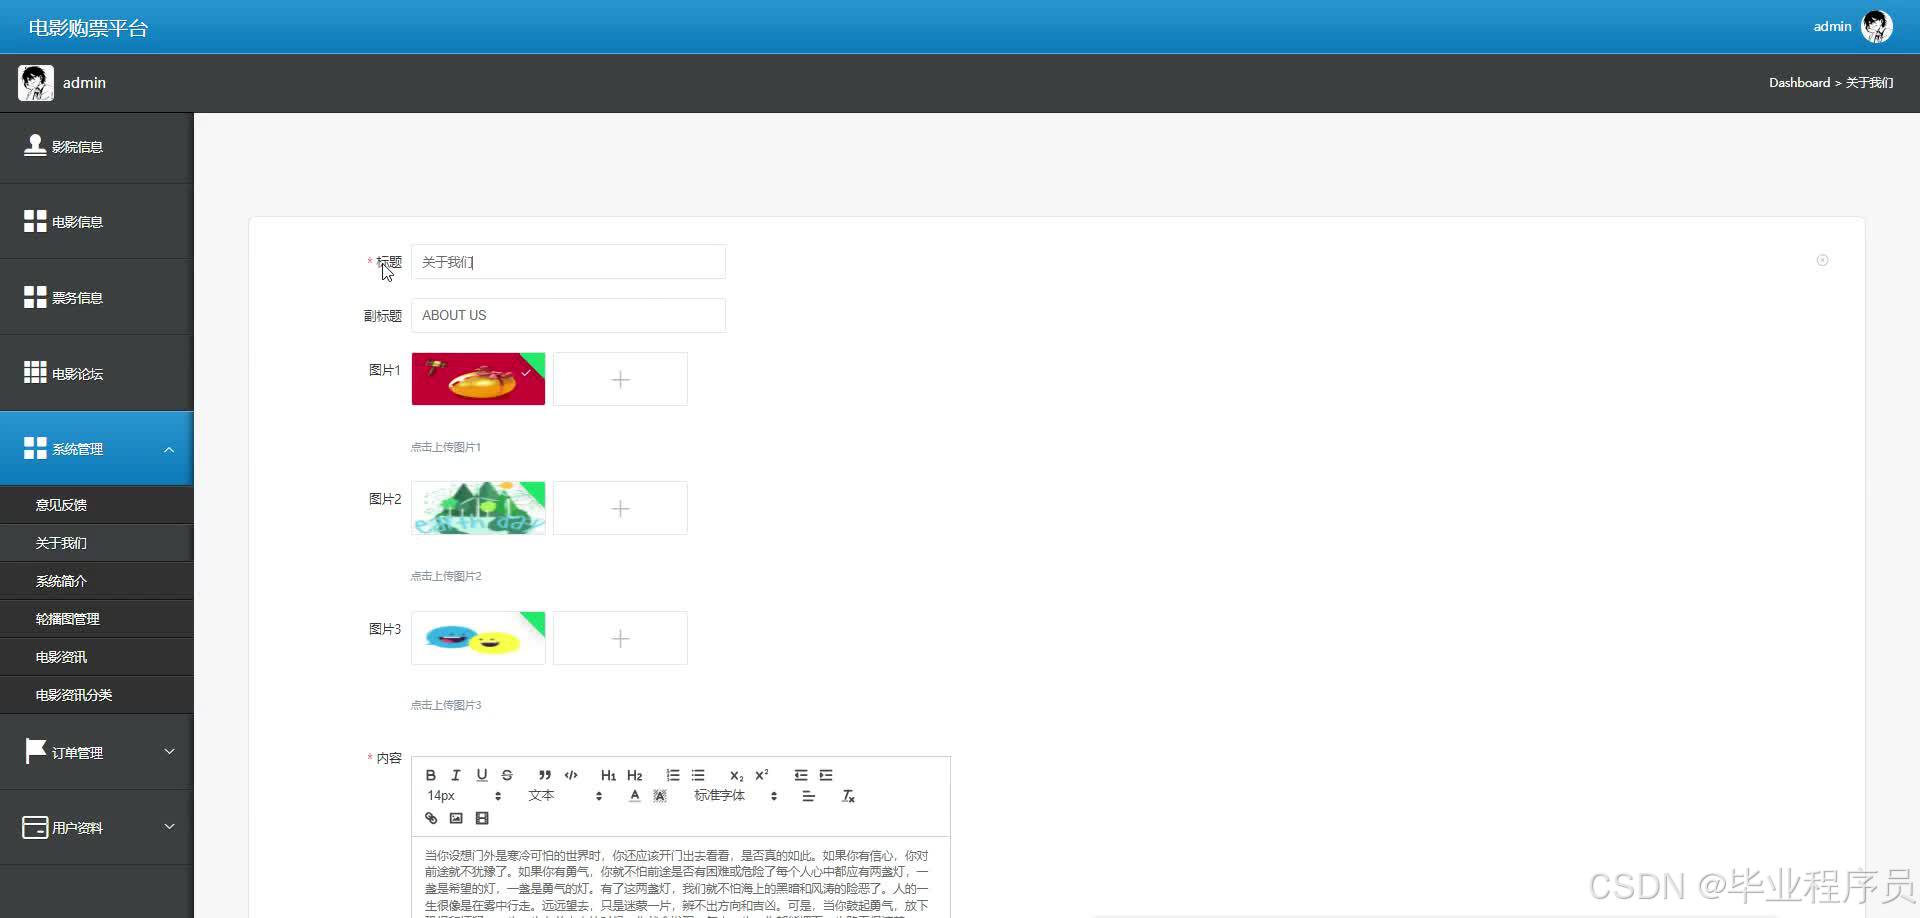Image resolution: width=1920 pixels, height=918 pixels.
Task: Open the 关于我们 submenu item
Action: [x=96, y=543]
